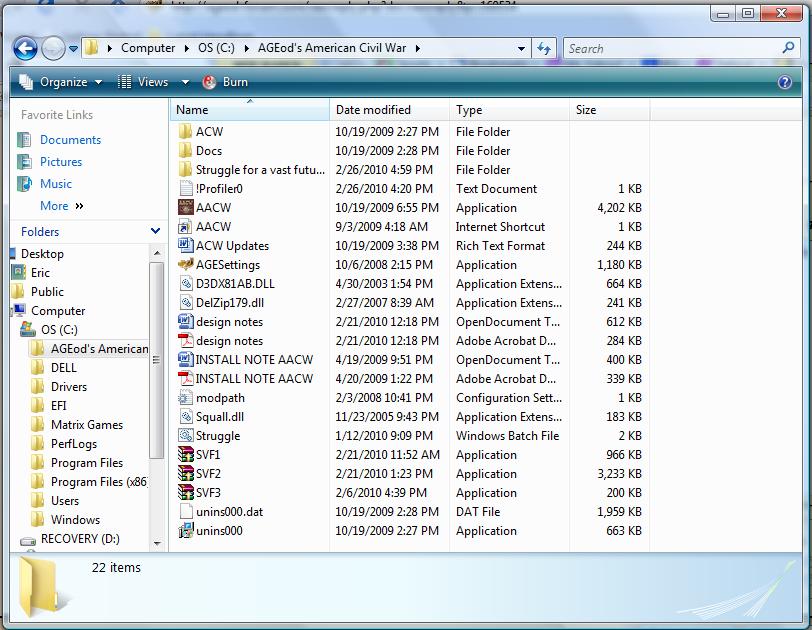Screen dimensions: 812x630
Task: Click the Struggle batch file icon
Action: [x=185, y=436]
